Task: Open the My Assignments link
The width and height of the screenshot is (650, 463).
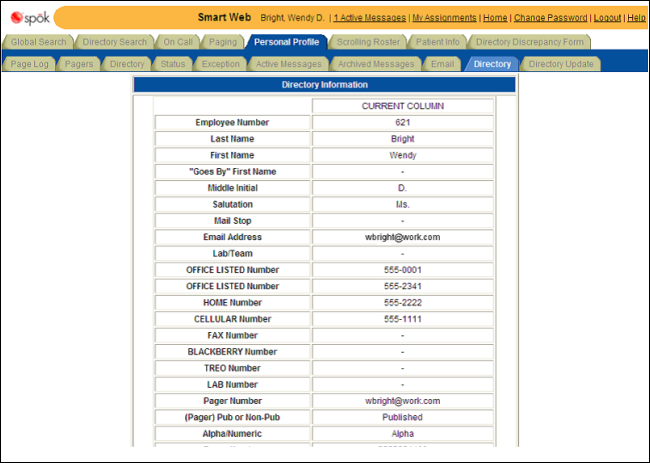Action: click(x=444, y=18)
